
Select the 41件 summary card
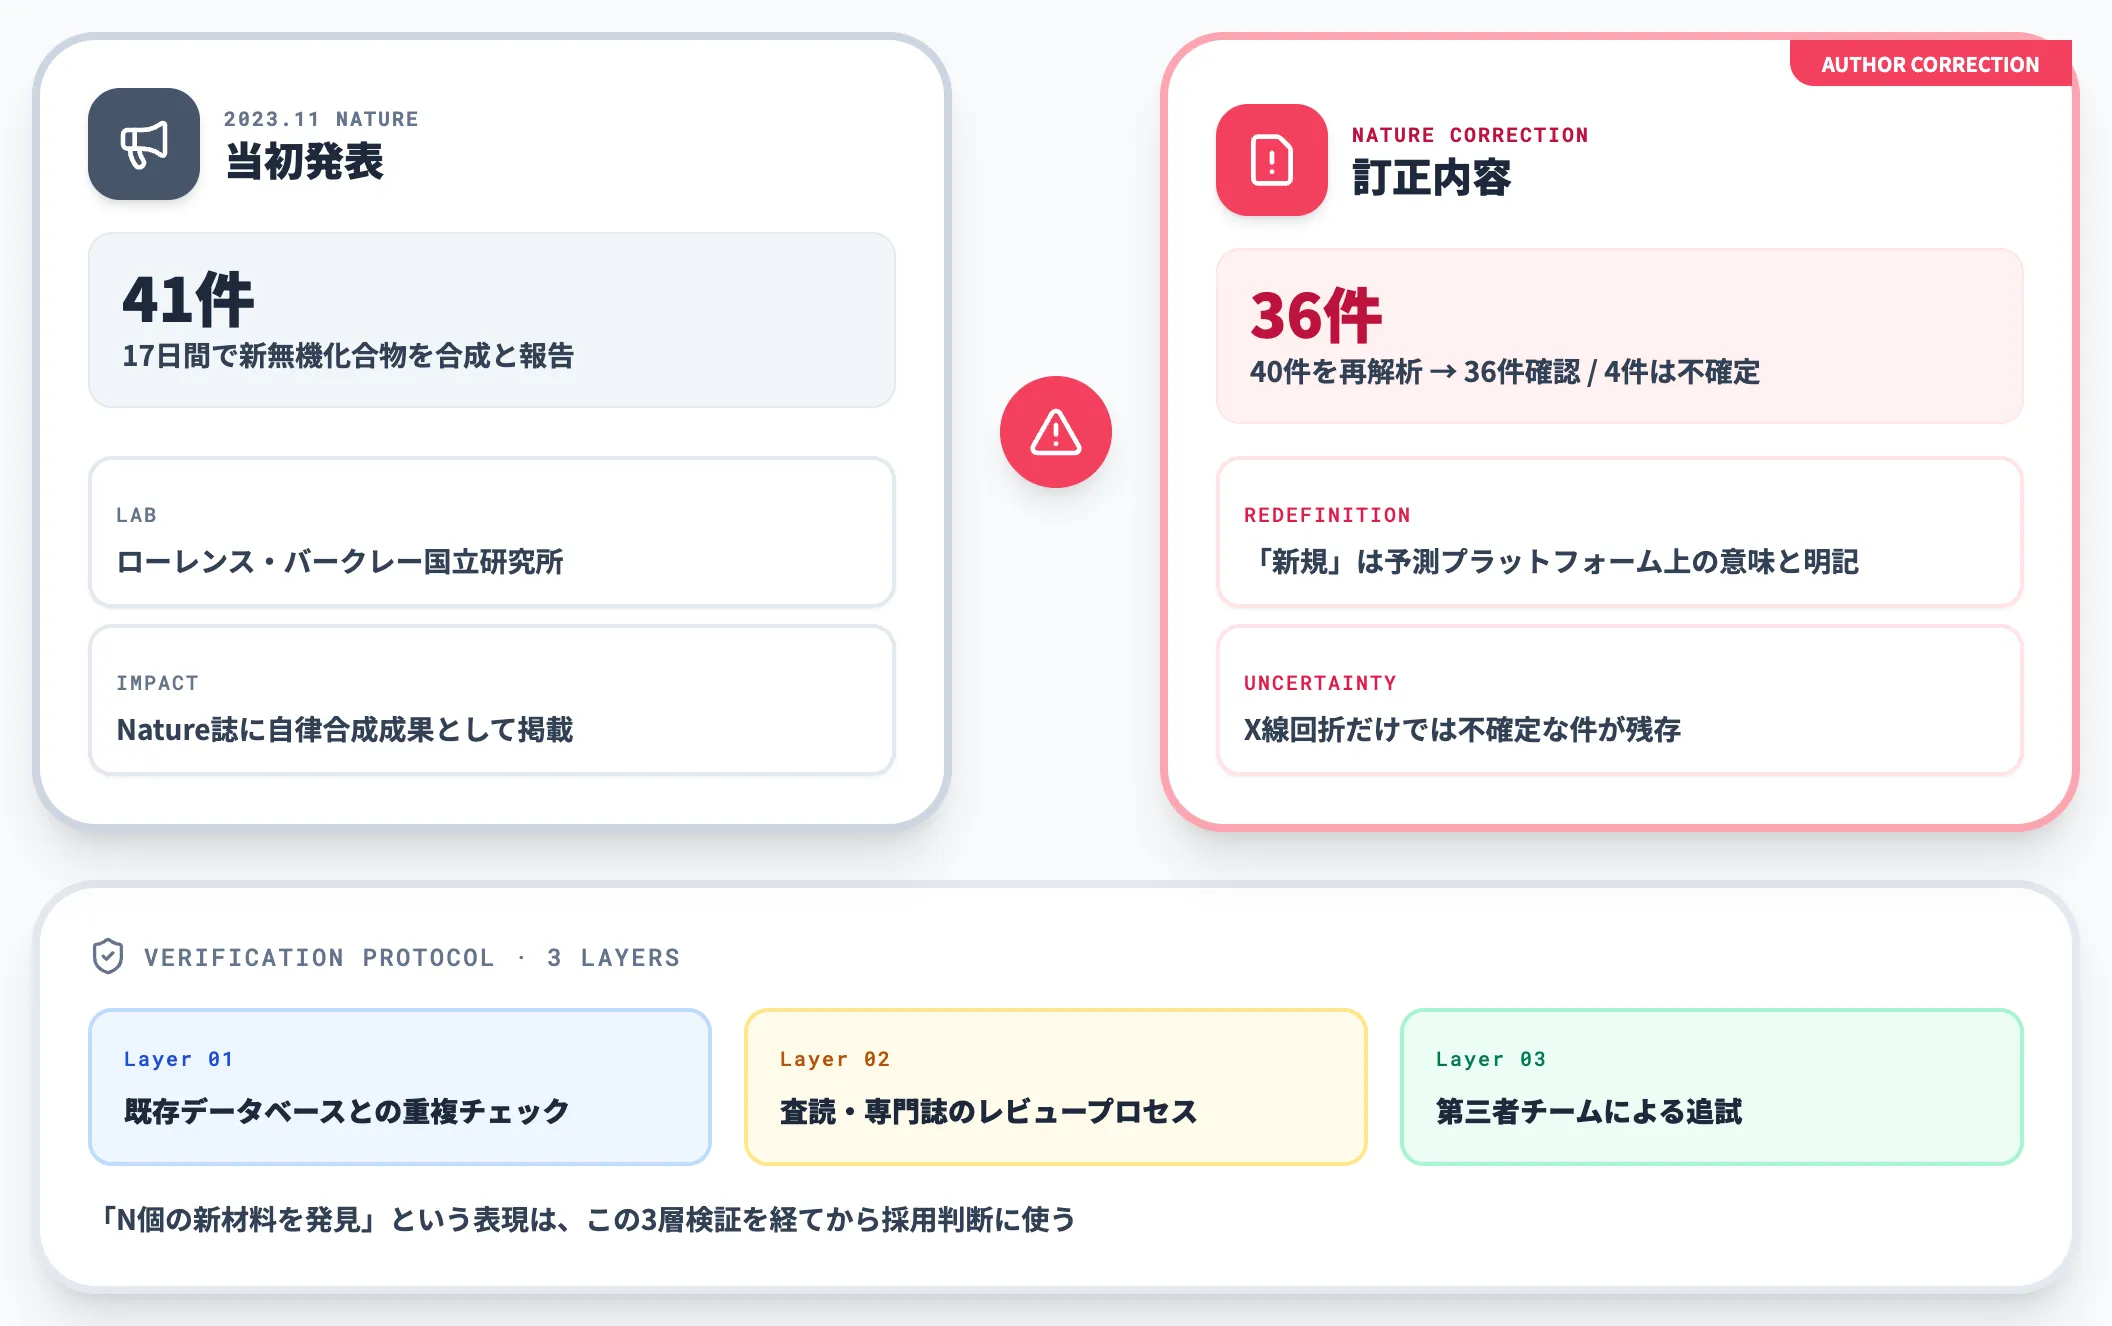(x=492, y=320)
